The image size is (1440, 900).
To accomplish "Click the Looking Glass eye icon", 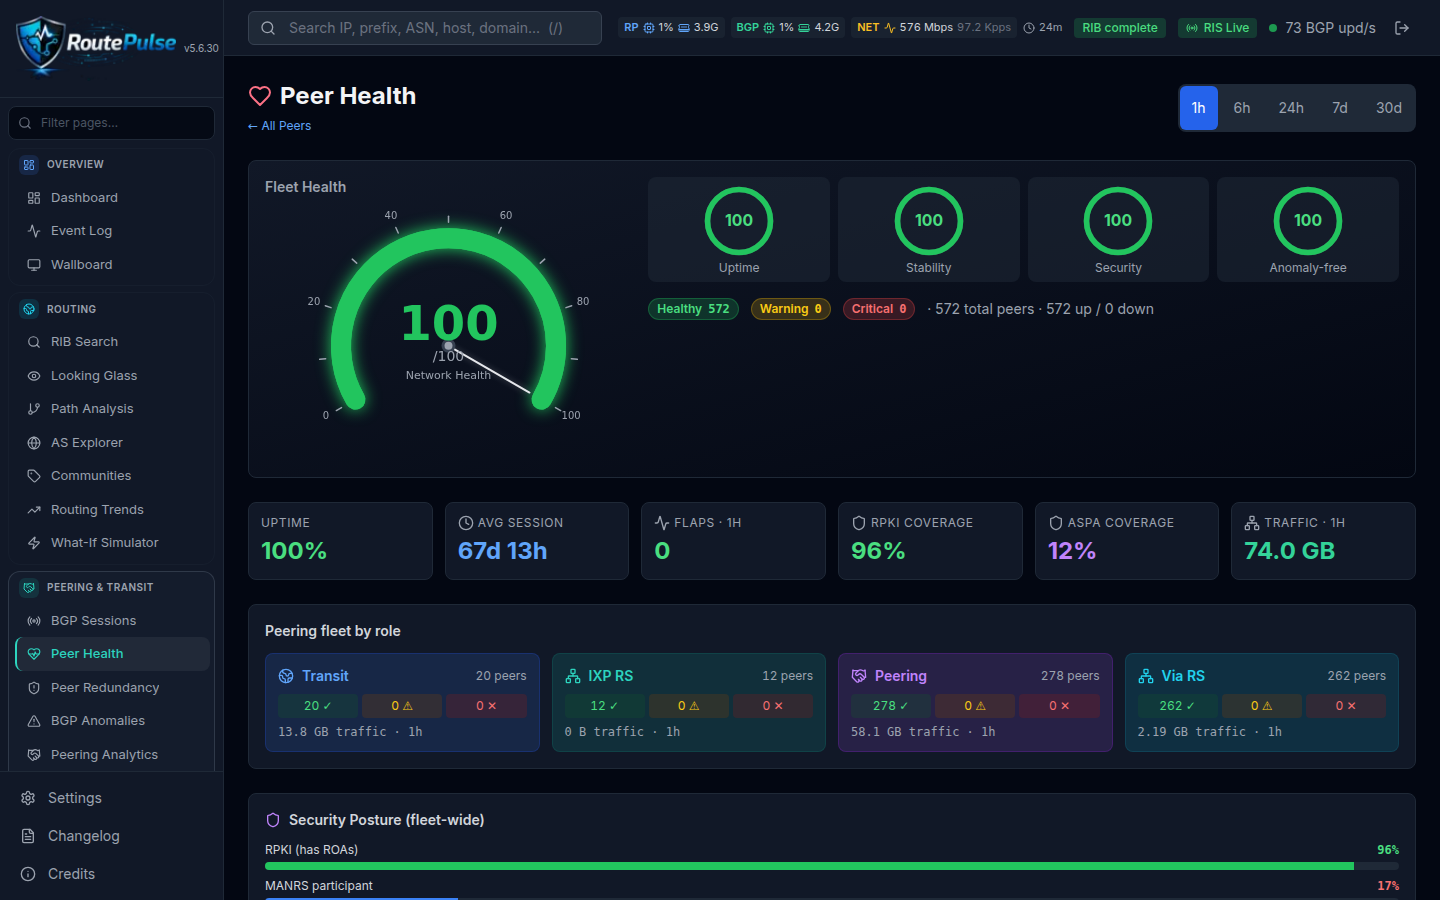I will (x=34, y=376).
